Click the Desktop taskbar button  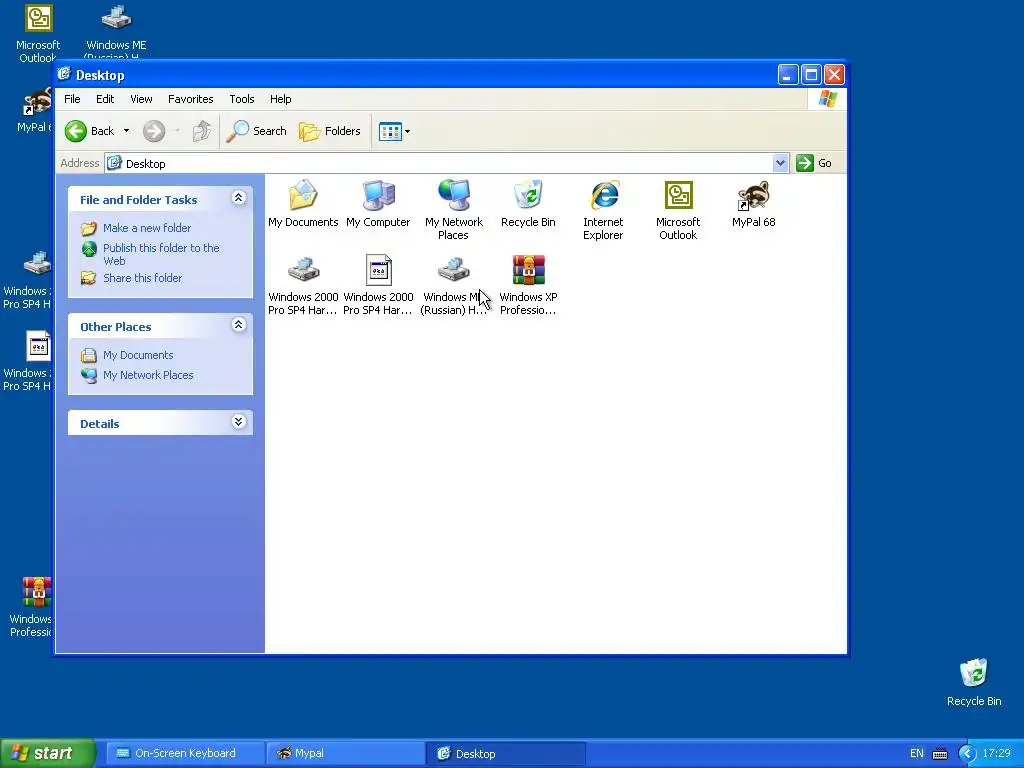click(506, 754)
